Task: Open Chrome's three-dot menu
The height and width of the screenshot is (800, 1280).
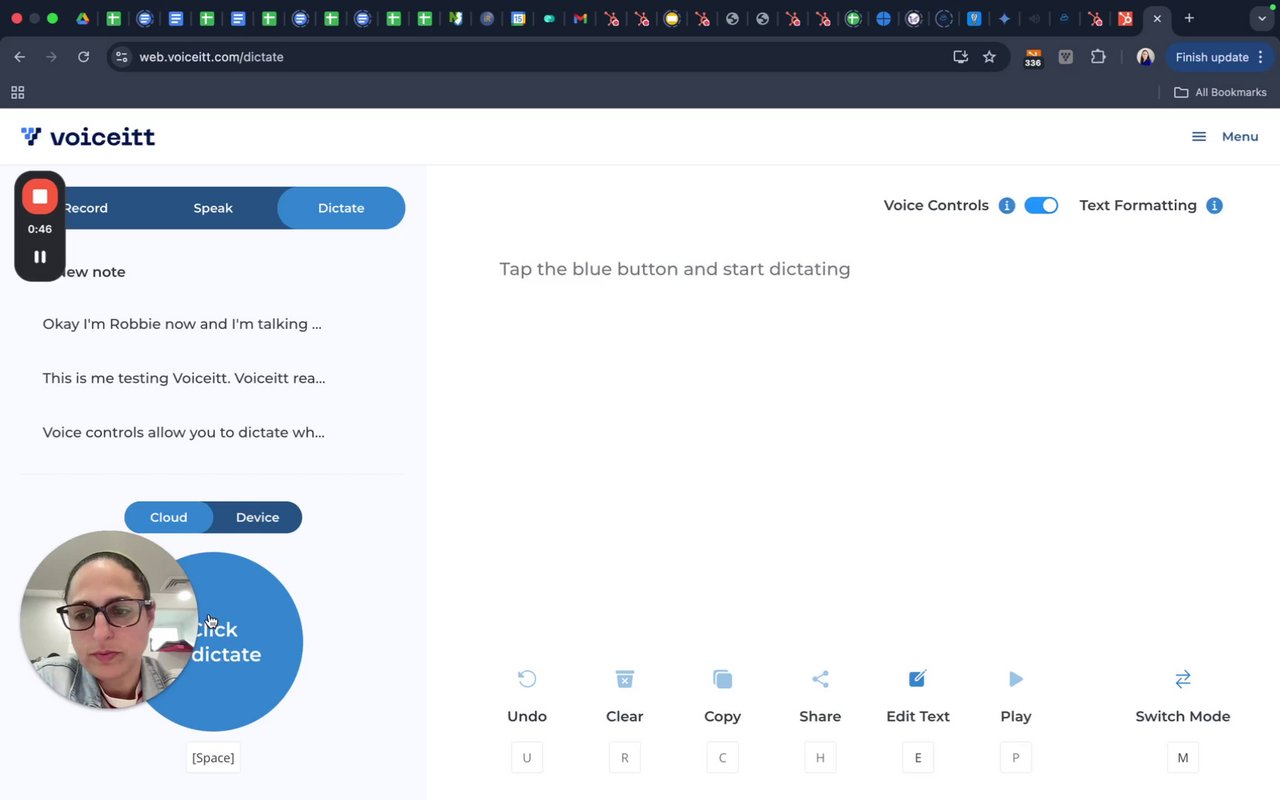Action: [1262, 57]
